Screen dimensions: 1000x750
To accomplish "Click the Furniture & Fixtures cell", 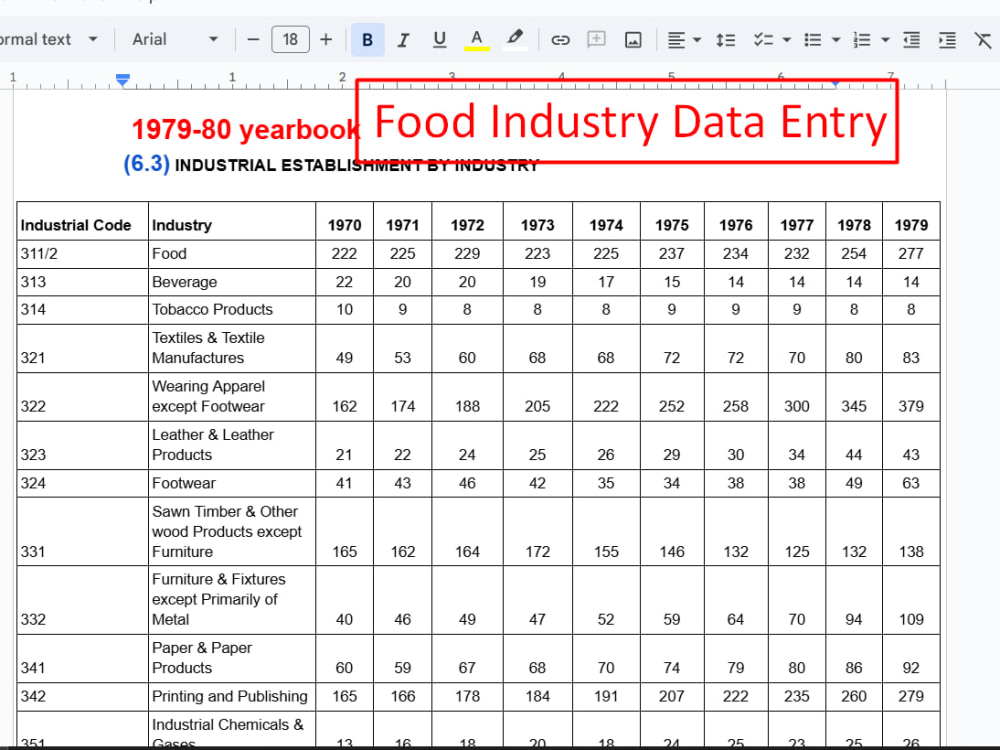I will coord(232,599).
